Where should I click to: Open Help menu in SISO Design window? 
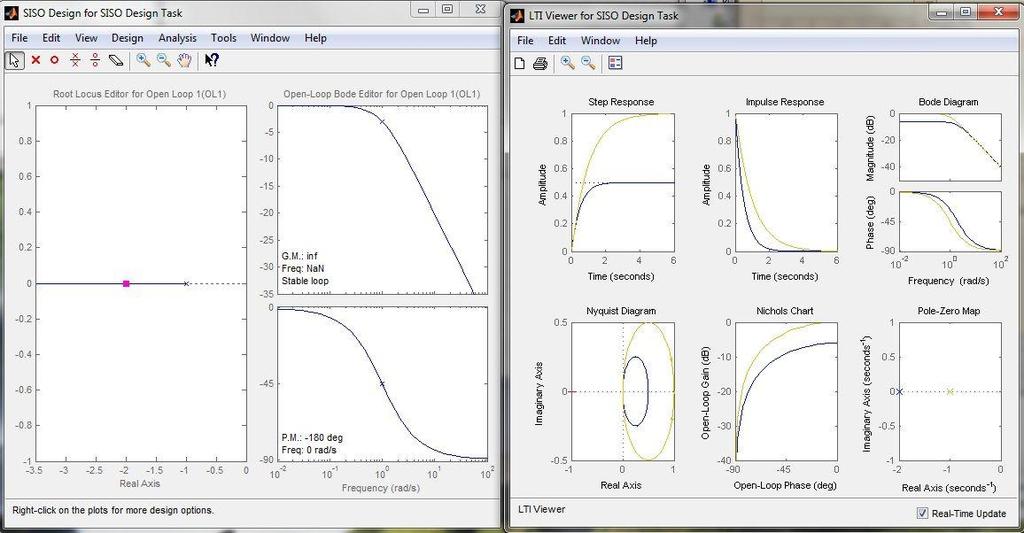(x=315, y=38)
